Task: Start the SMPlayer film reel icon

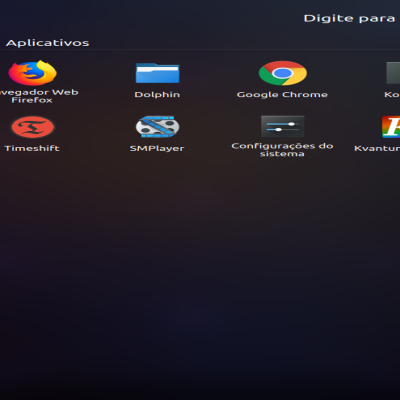Action: (157, 127)
